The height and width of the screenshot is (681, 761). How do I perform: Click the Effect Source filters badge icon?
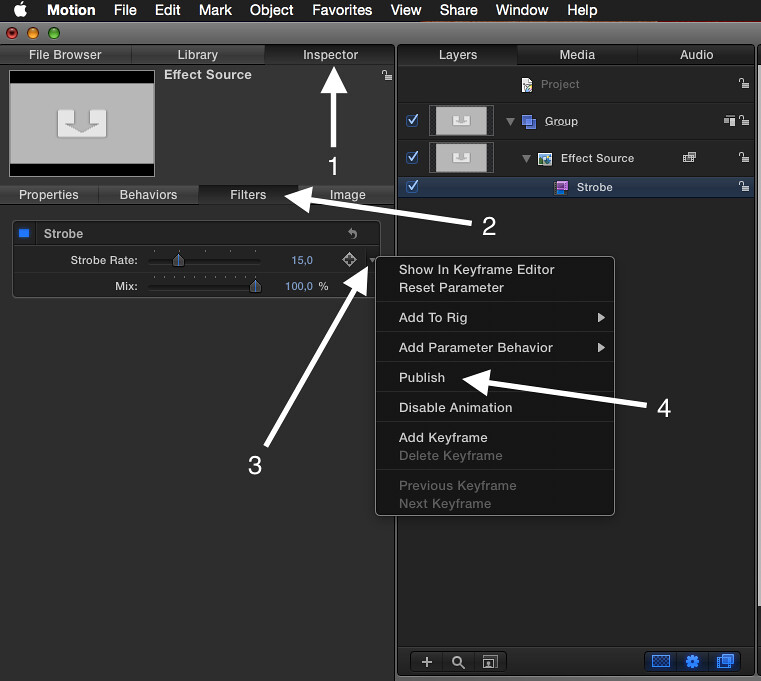pyautogui.click(x=689, y=157)
